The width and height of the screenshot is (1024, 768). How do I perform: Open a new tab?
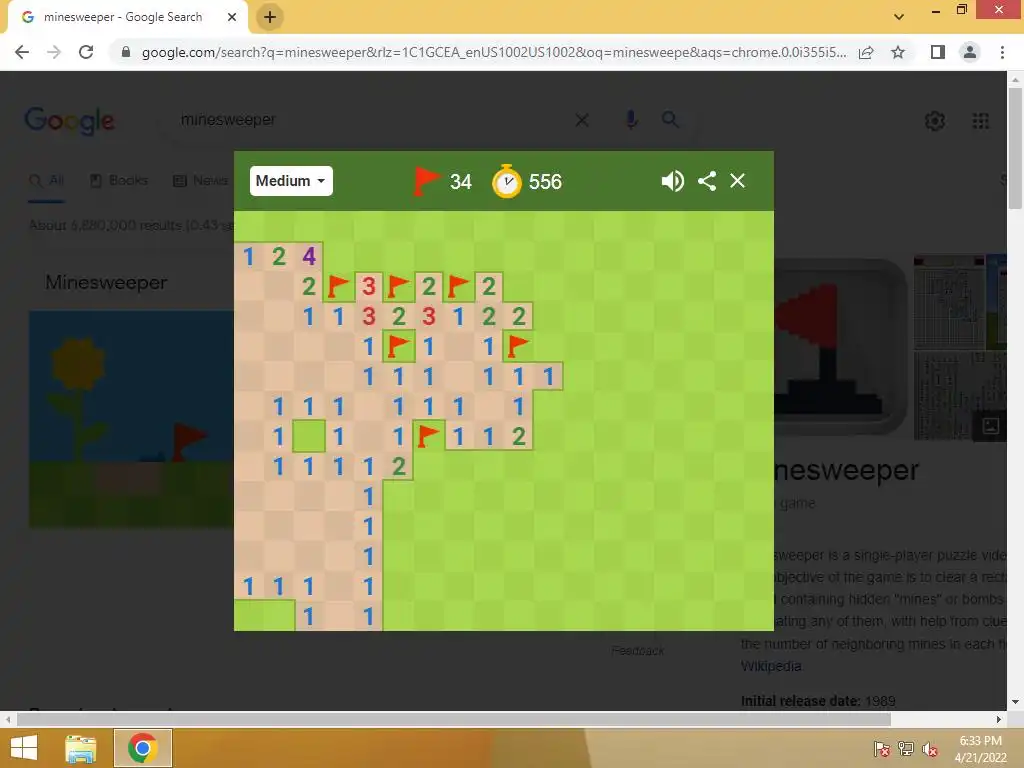(x=270, y=17)
